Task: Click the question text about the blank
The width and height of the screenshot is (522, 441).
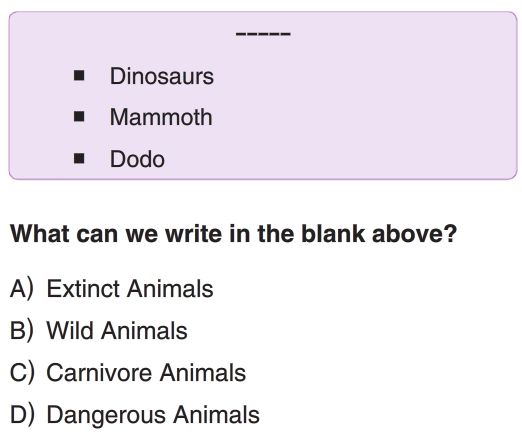Action: [x=233, y=234]
